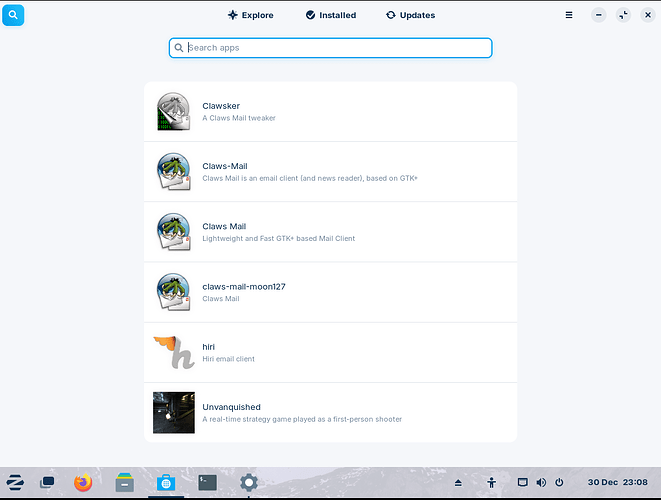
Task: Open the clock showing 30 Dec 23:08
Action: pyautogui.click(x=618, y=482)
